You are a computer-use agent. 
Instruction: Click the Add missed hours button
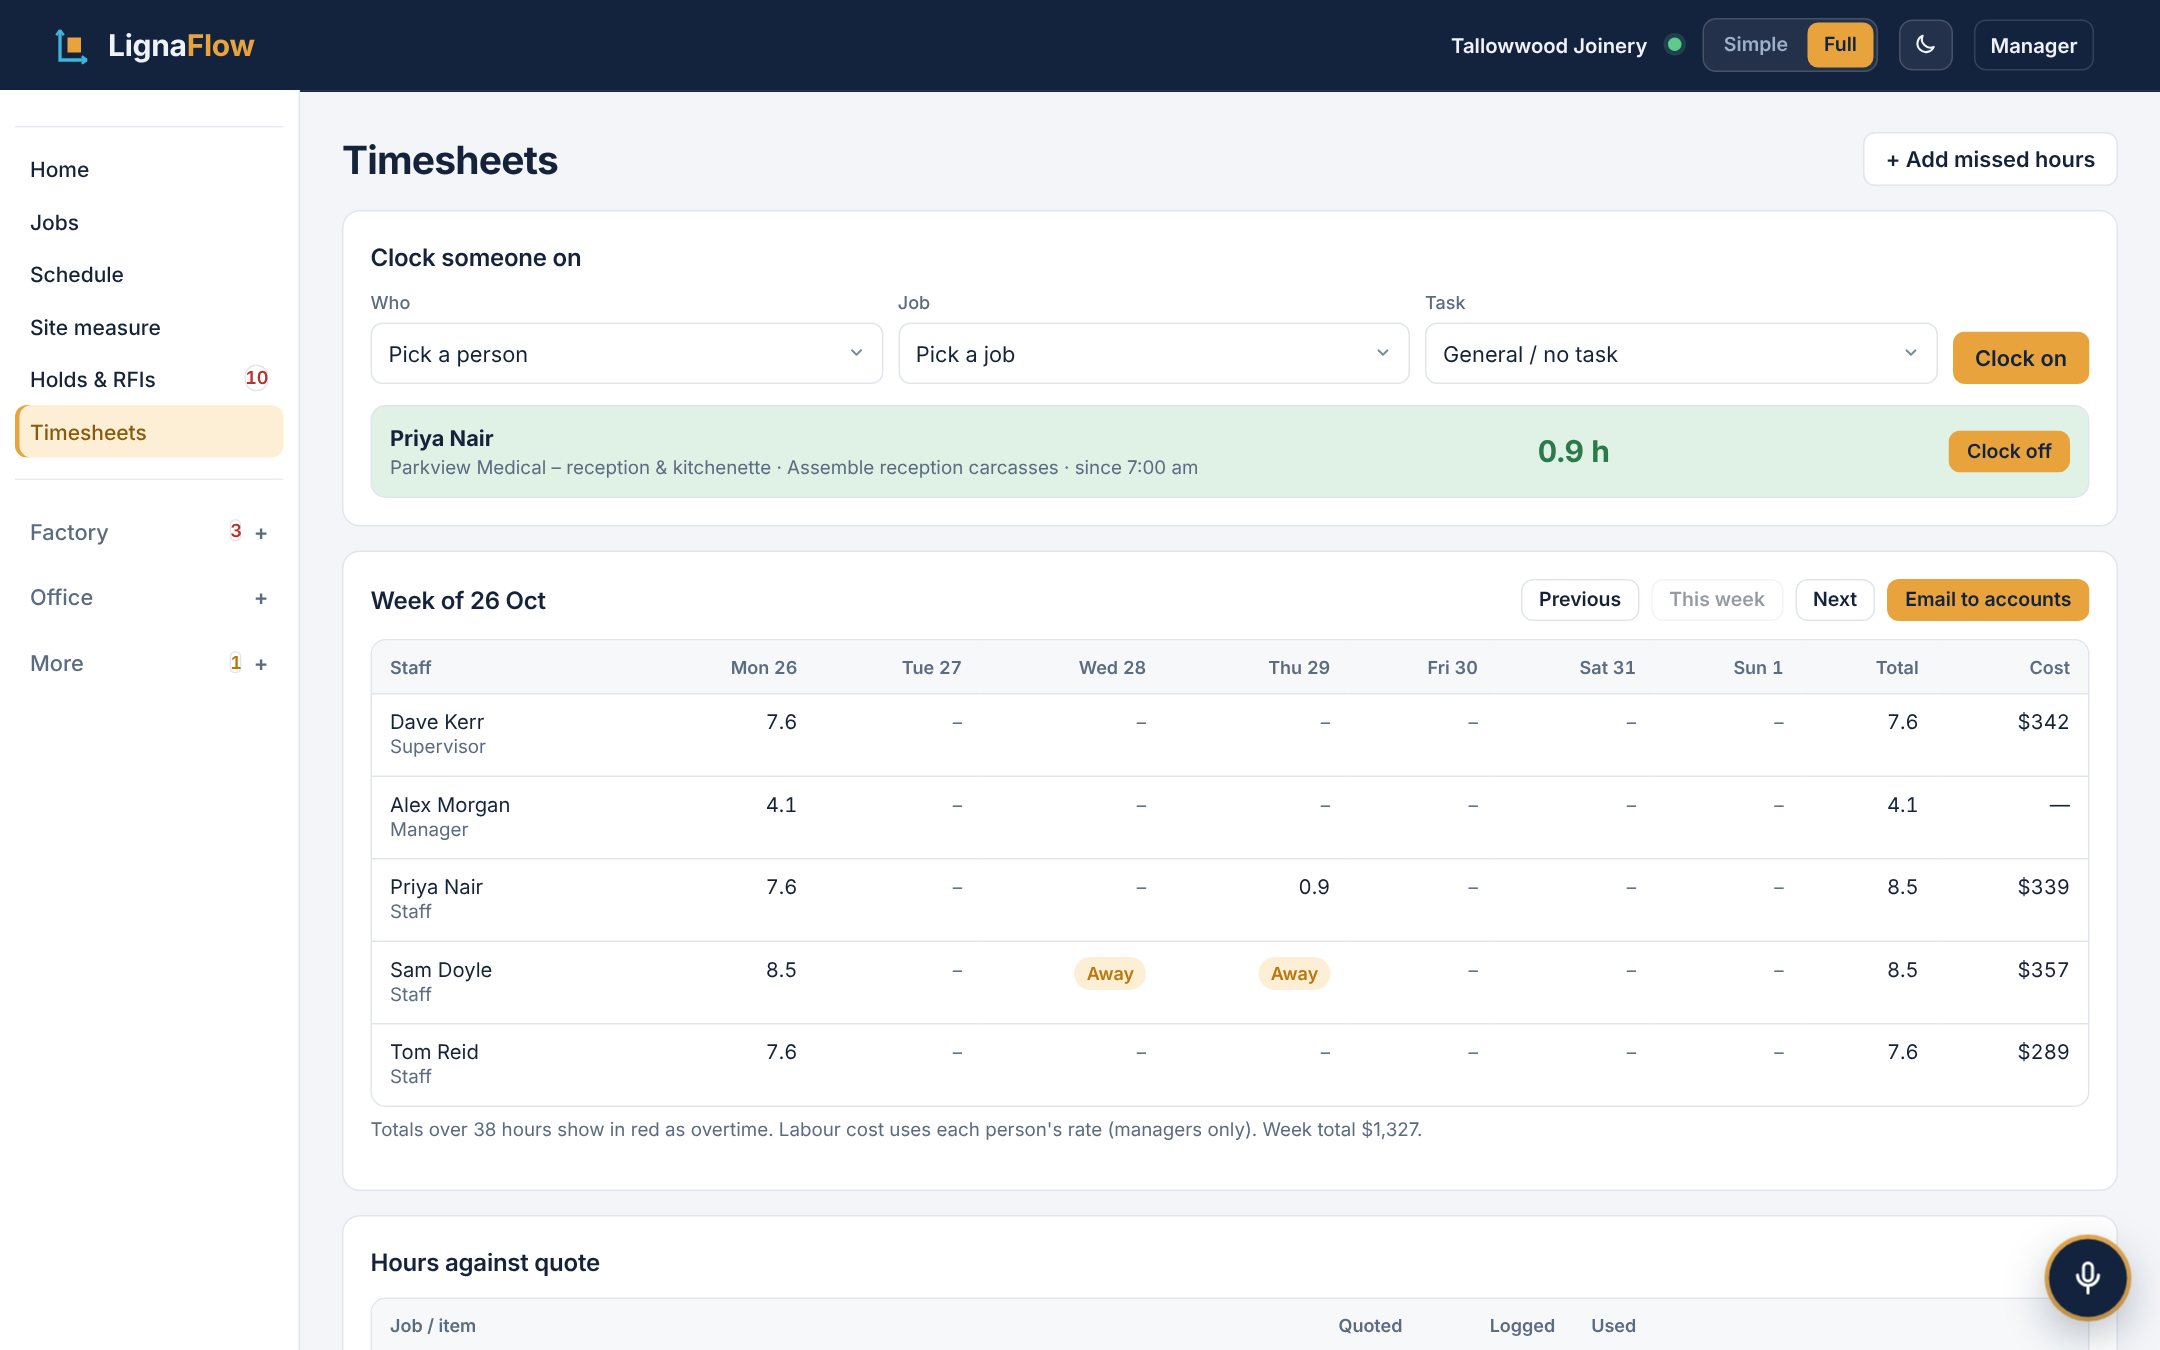point(1989,159)
